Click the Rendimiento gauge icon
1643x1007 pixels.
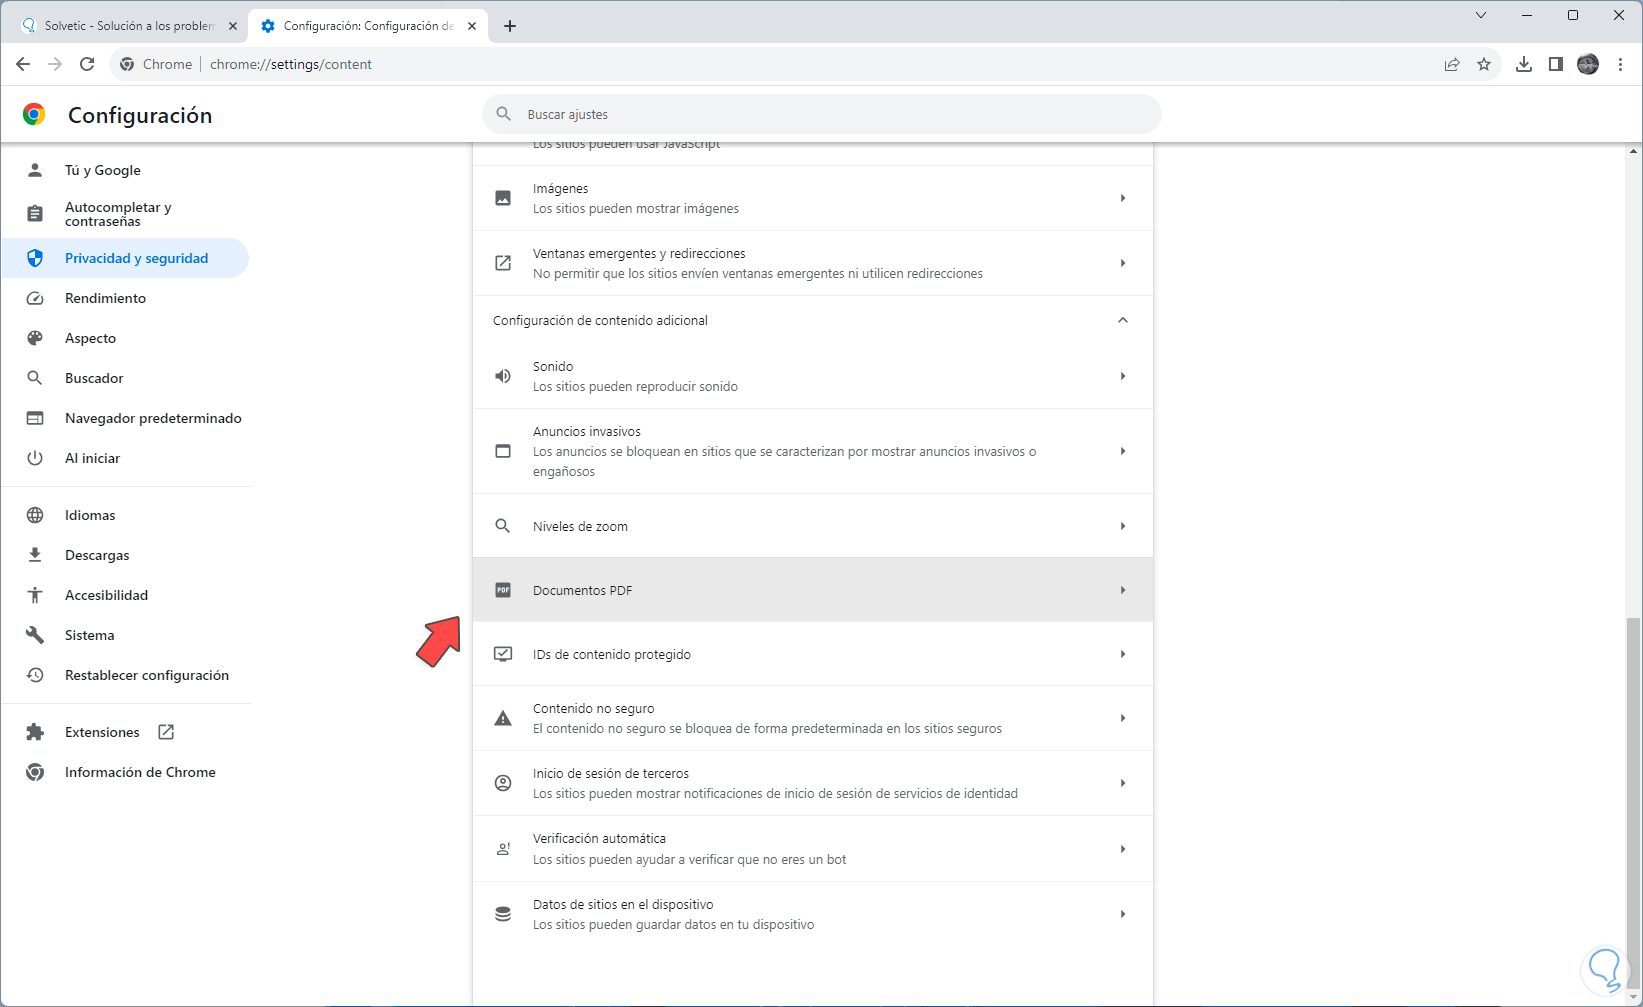click(35, 298)
